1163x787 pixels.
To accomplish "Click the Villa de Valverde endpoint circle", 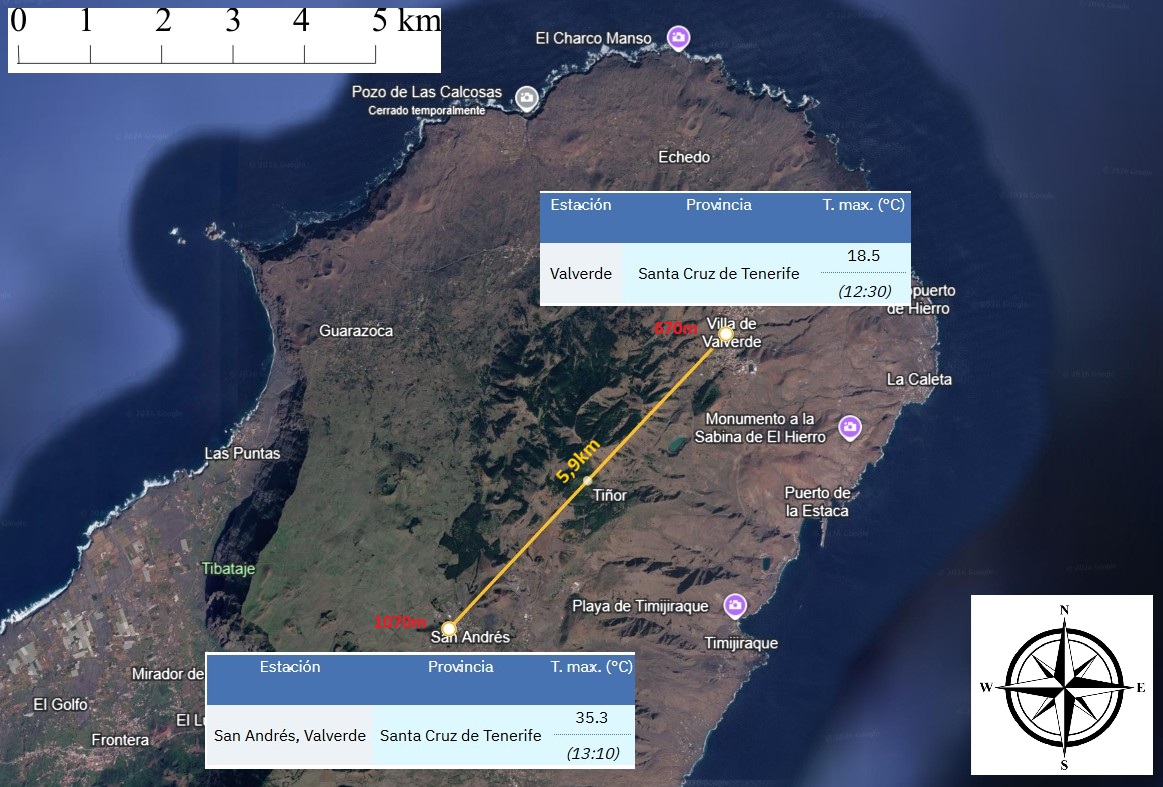I will (x=725, y=334).
